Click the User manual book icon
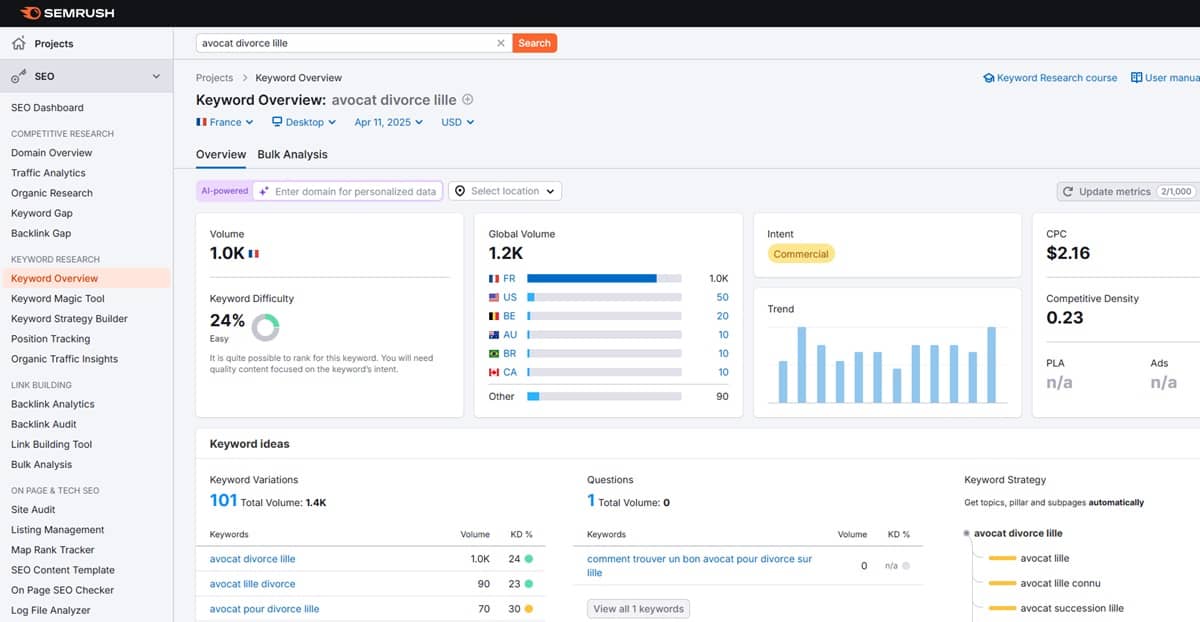The image size is (1200, 622). [1136, 77]
